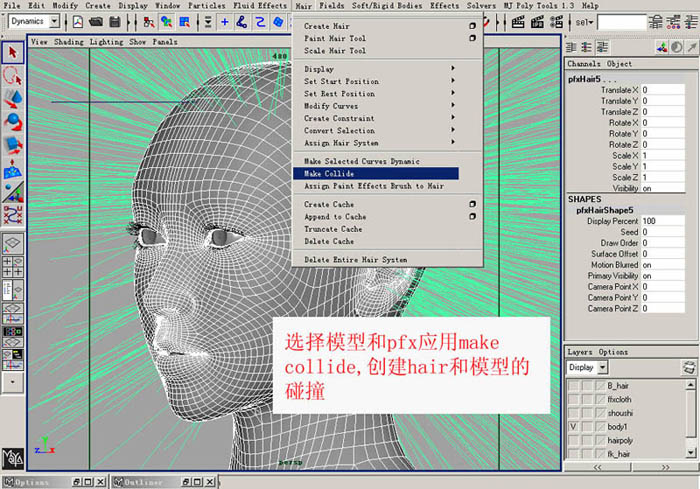Click the last-used curve tool icon
The image size is (700, 489).
pyautogui.click(x=12, y=215)
